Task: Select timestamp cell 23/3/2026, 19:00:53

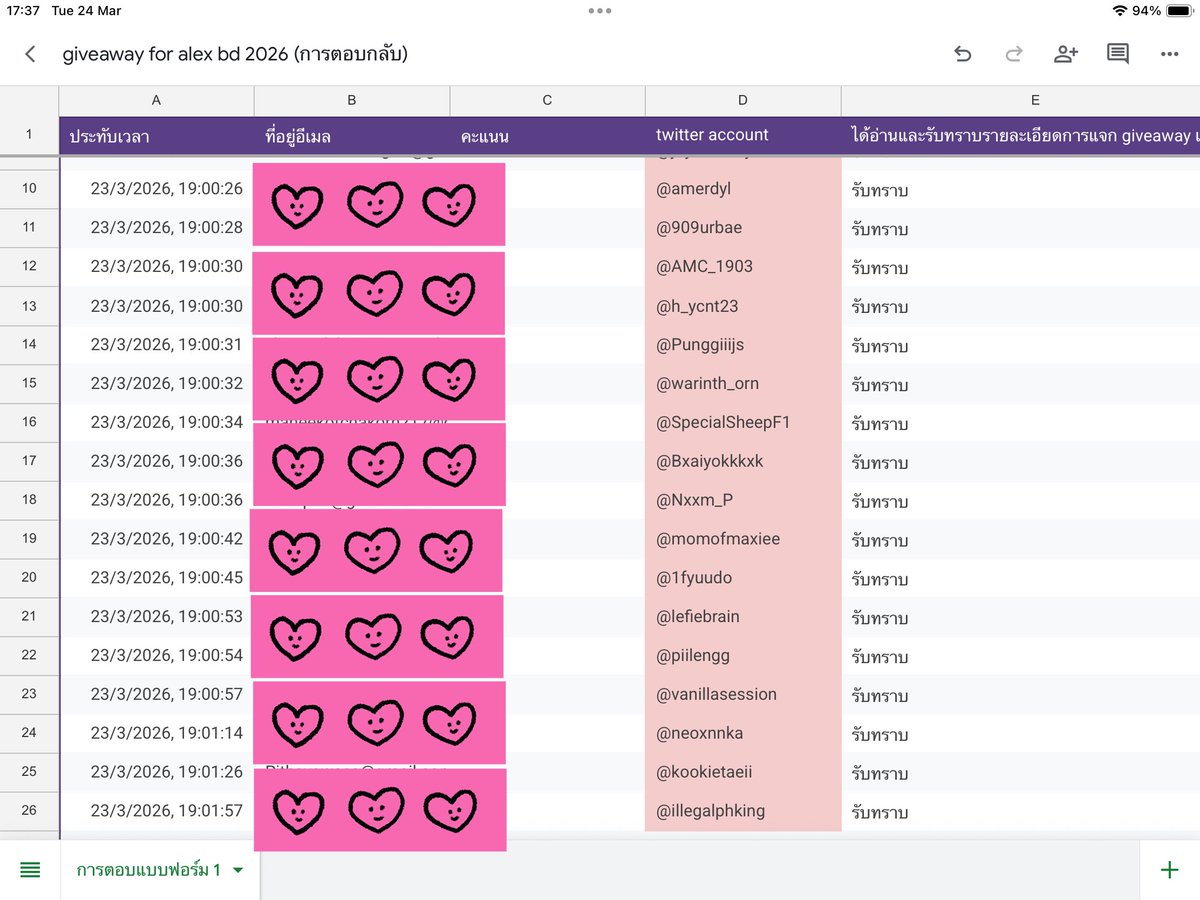Action: tap(156, 616)
